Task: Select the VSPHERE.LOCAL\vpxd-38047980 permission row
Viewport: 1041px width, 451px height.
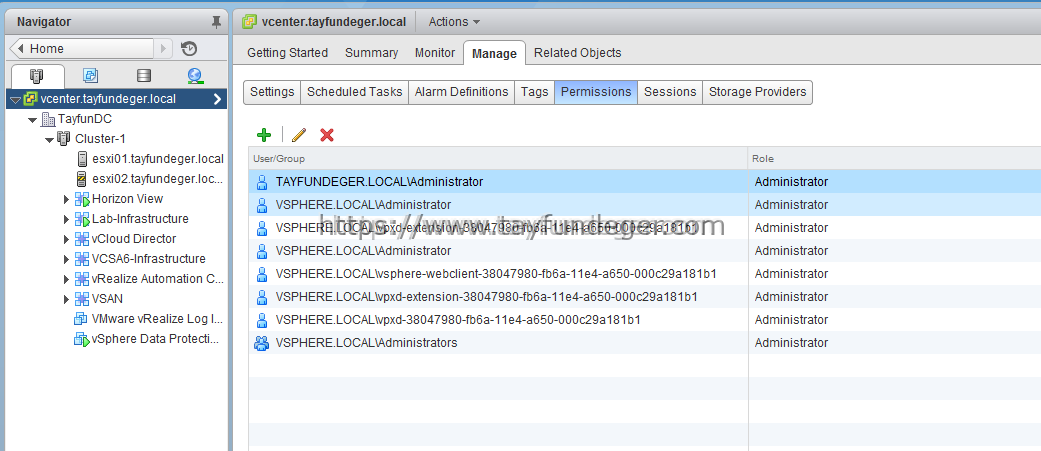Action: (645, 319)
